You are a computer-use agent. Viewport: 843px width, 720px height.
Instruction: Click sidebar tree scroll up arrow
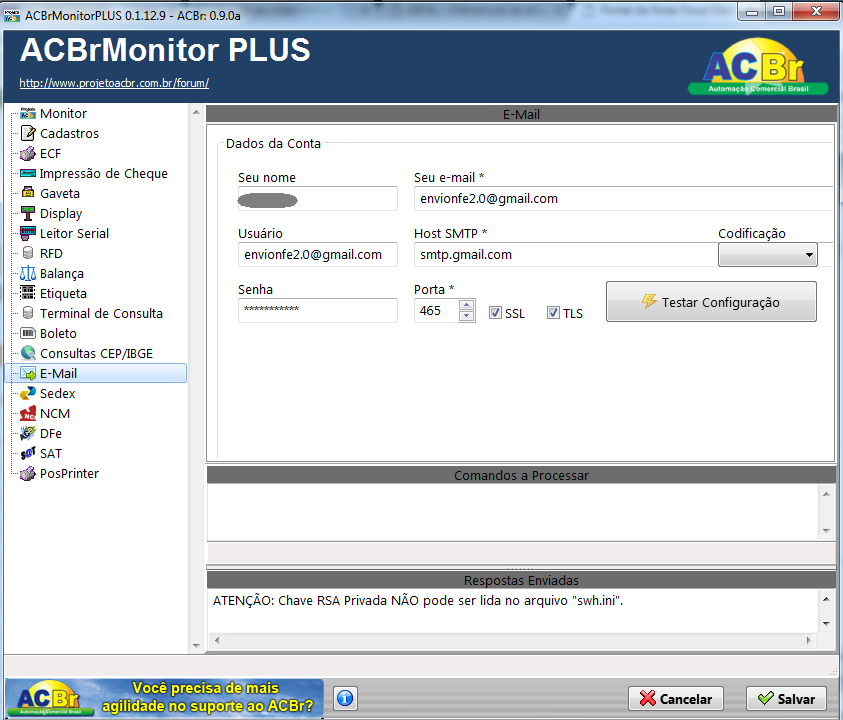tap(196, 112)
